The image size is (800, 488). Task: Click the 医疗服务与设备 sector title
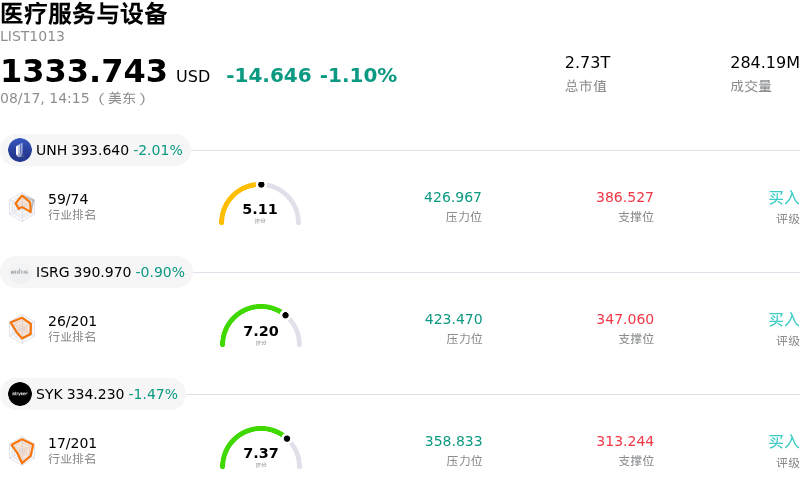point(84,14)
